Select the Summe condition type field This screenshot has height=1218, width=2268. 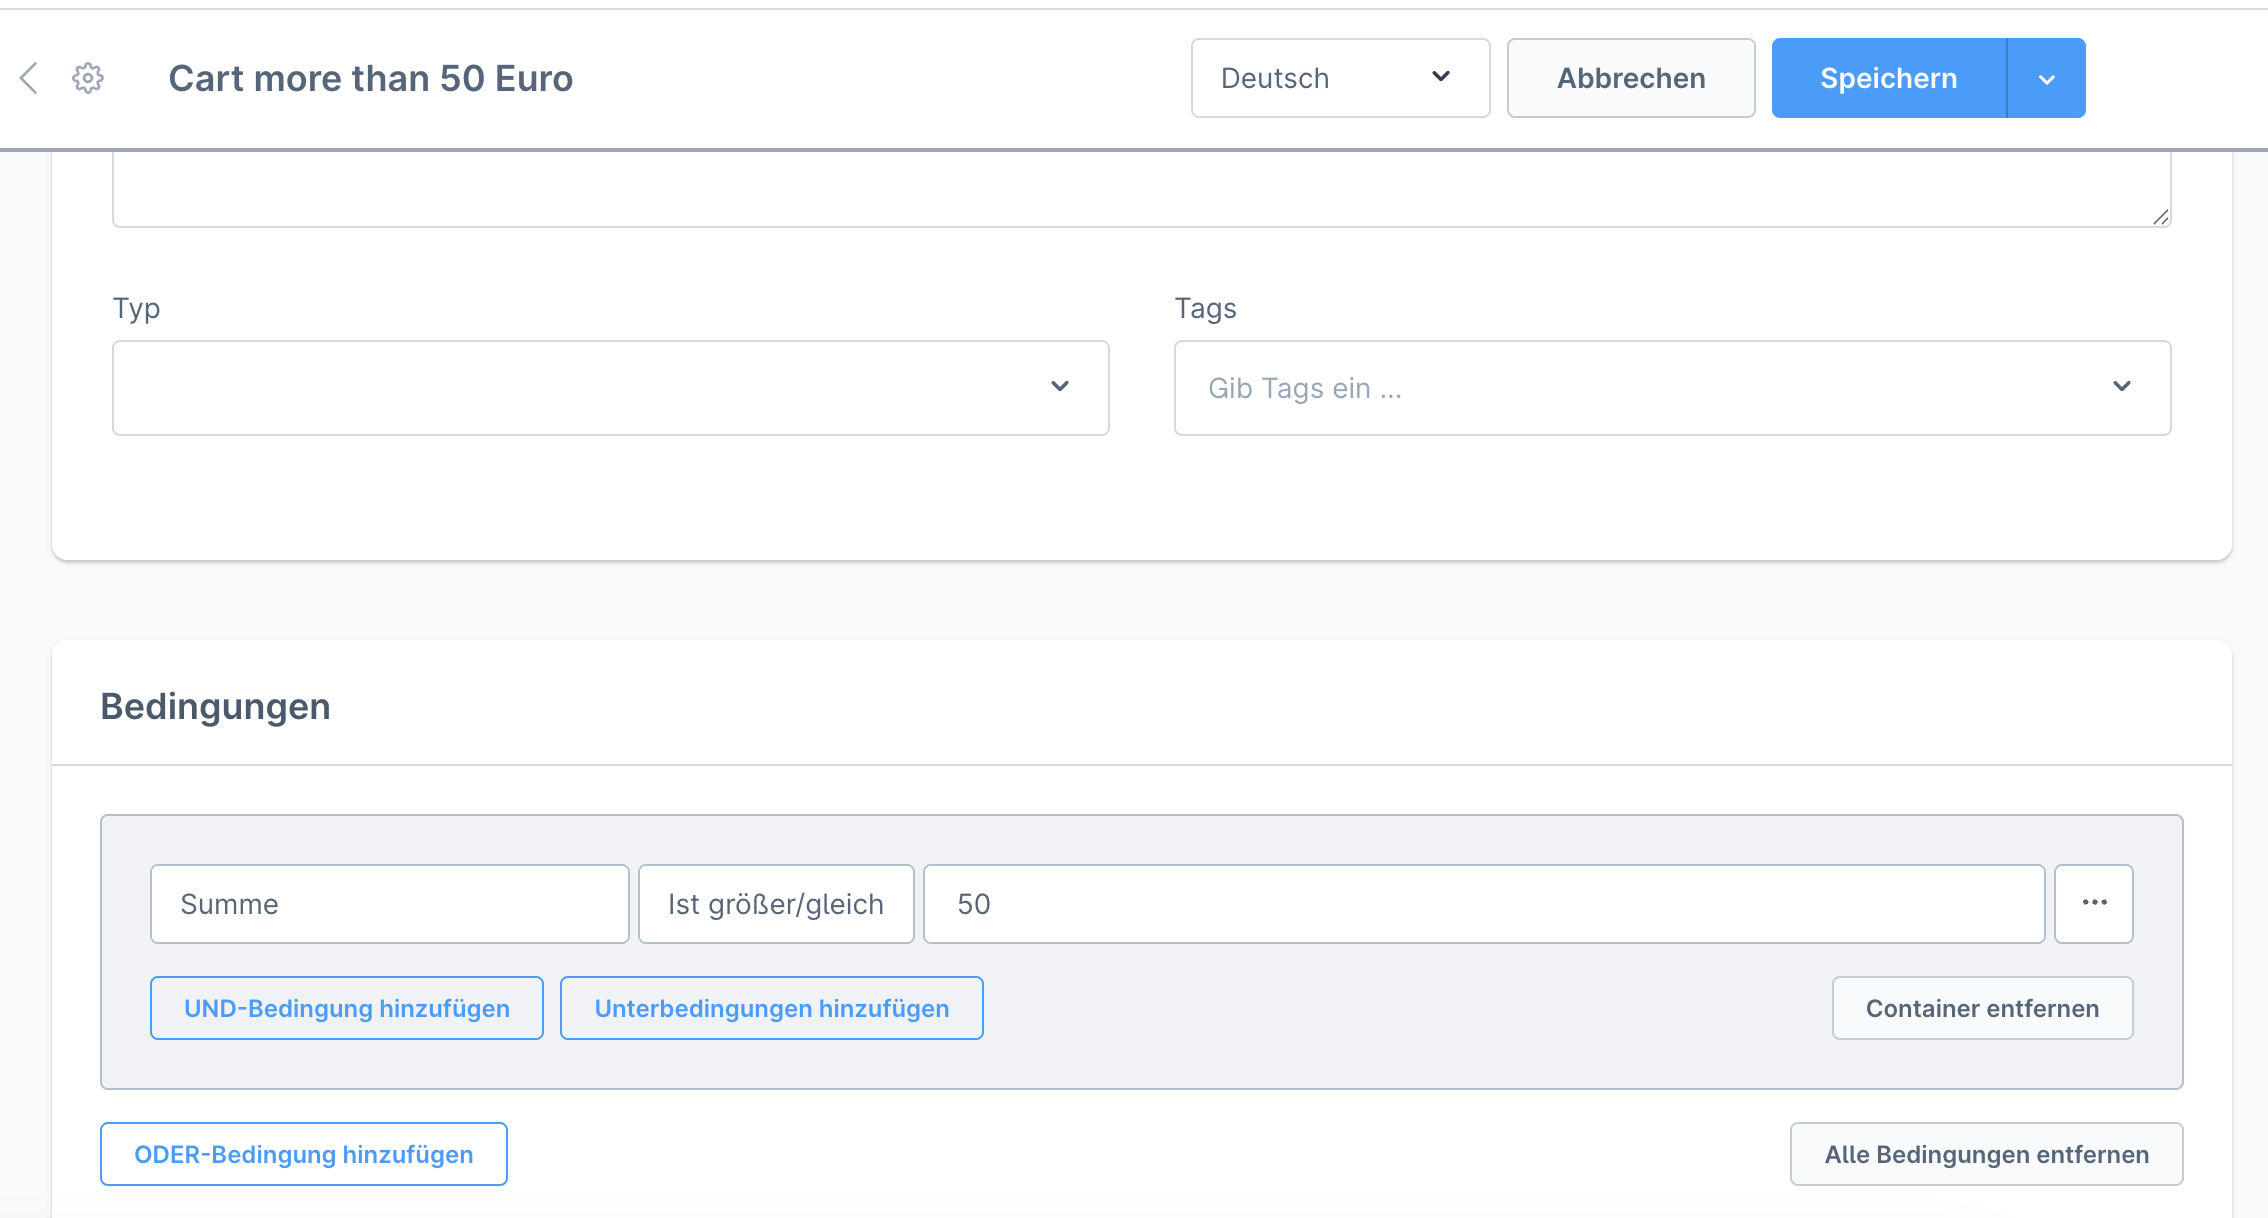point(389,904)
